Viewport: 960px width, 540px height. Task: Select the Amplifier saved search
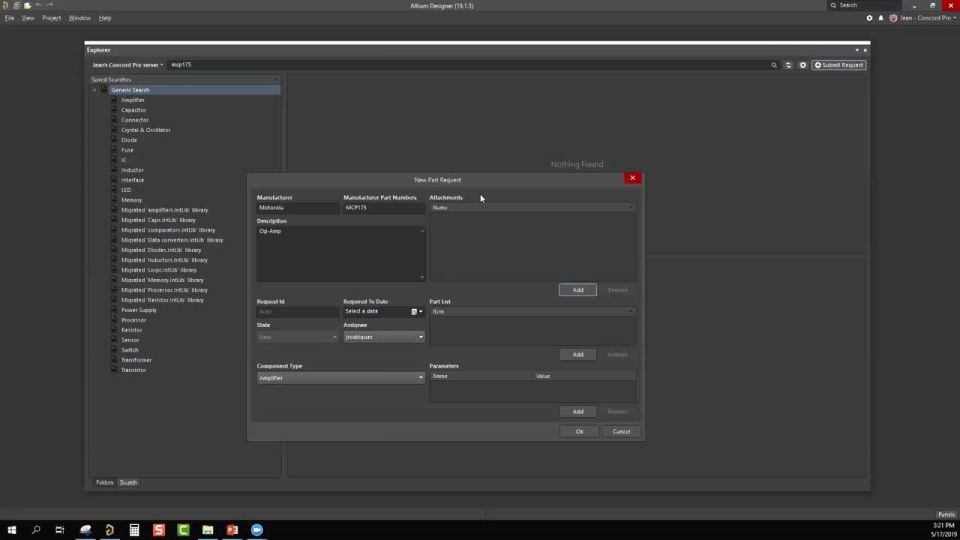pyautogui.click(x=133, y=100)
